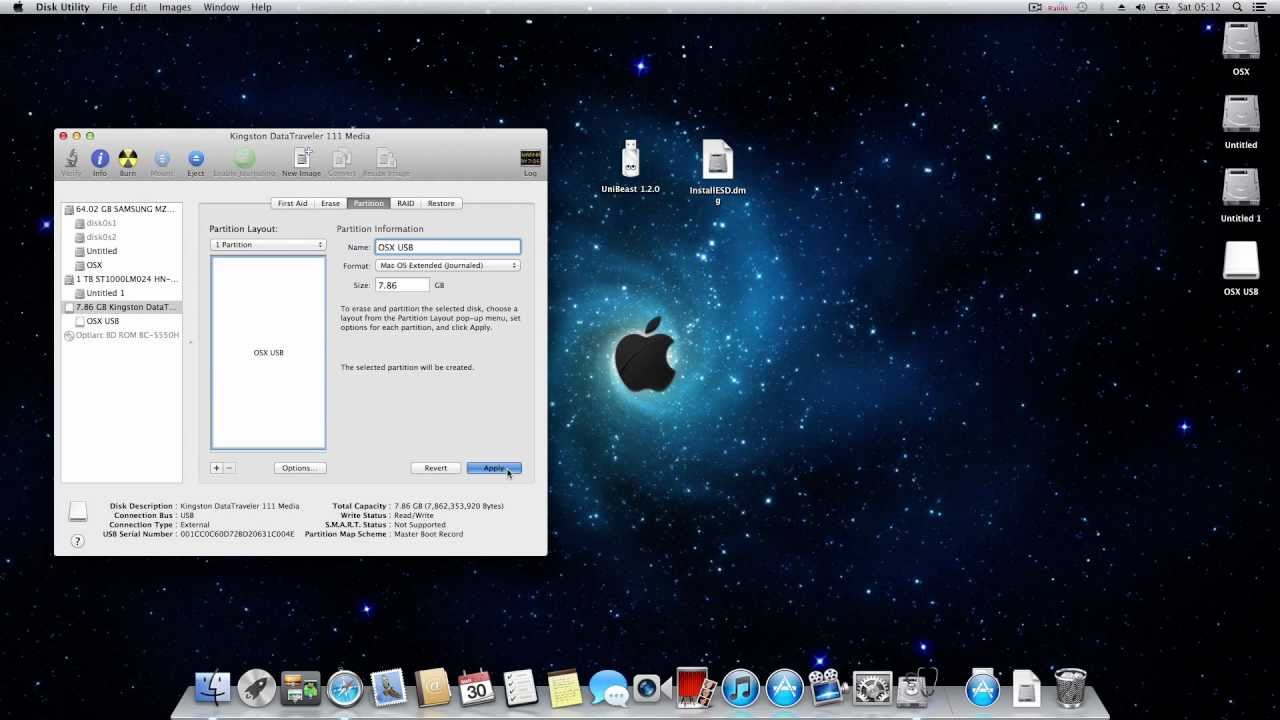Open Launchpad from the Dock
The image size is (1280, 720).
pyautogui.click(x=257, y=688)
